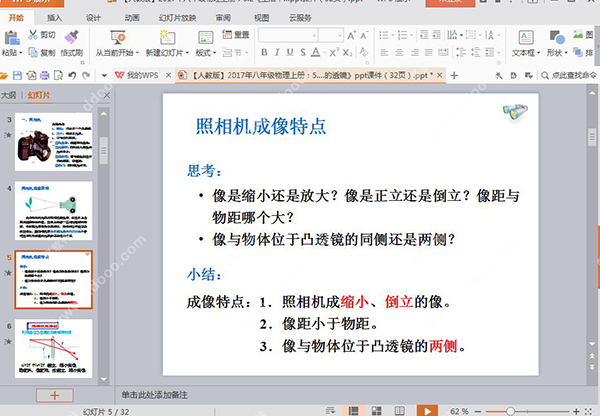The width and height of the screenshot is (600, 416).
Task: Open the View (视图) ribbon tab
Action: coord(261,18)
